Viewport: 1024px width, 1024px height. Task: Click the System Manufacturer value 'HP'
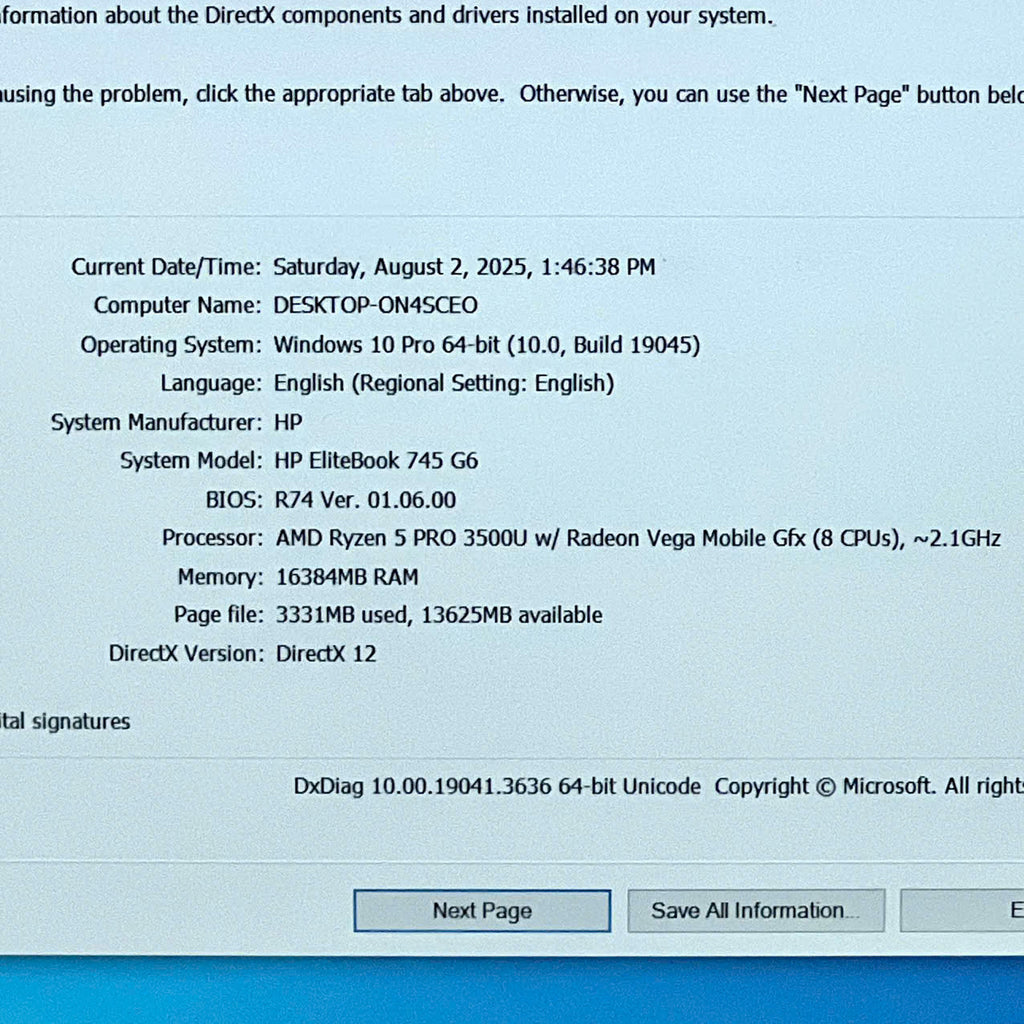point(288,423)
